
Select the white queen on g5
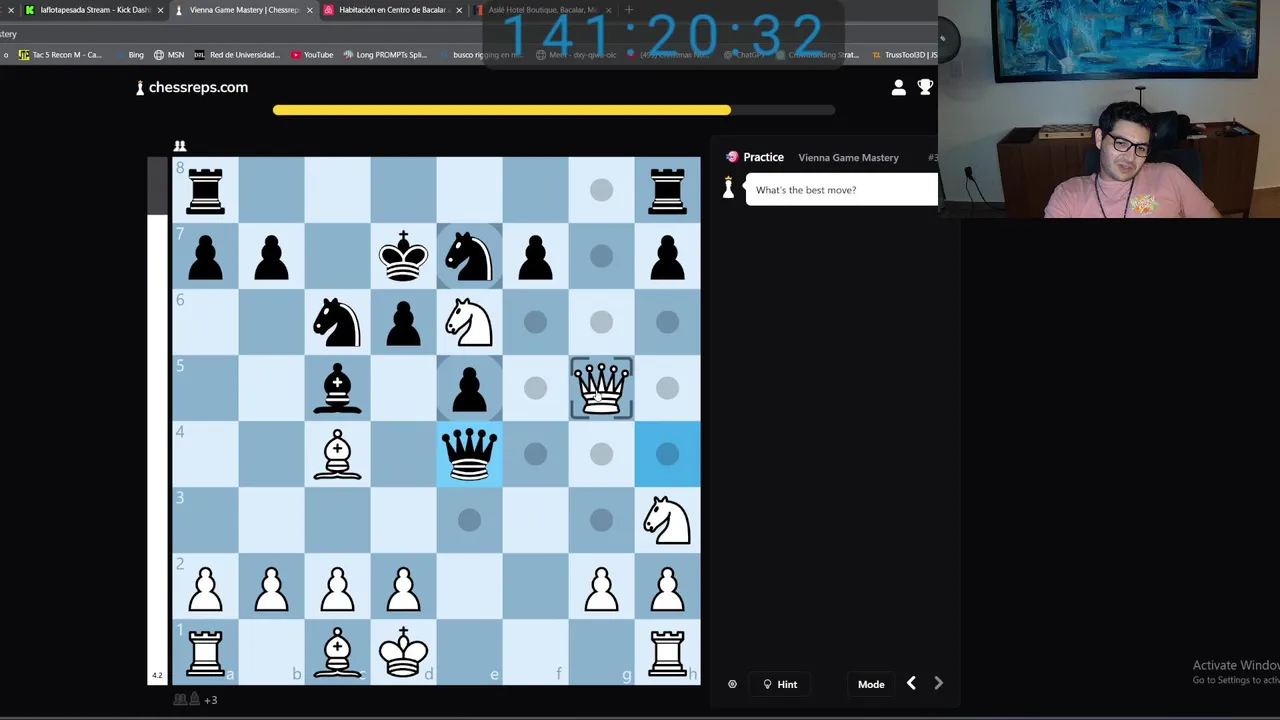pyautogui.click(x=601, y=388)
